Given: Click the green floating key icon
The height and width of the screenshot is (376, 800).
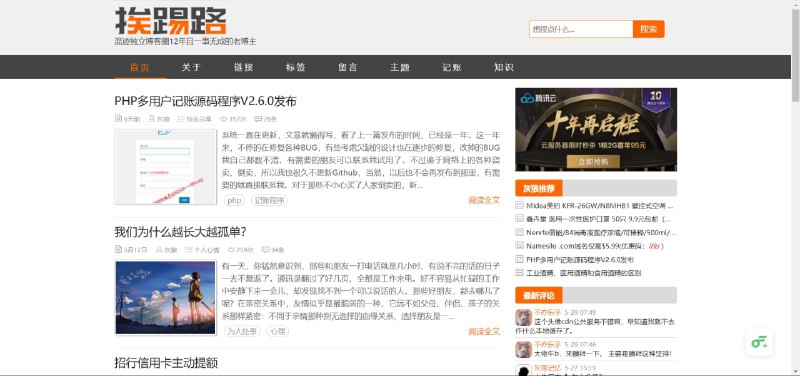Looking at the screenshot, I should (759, 342).
